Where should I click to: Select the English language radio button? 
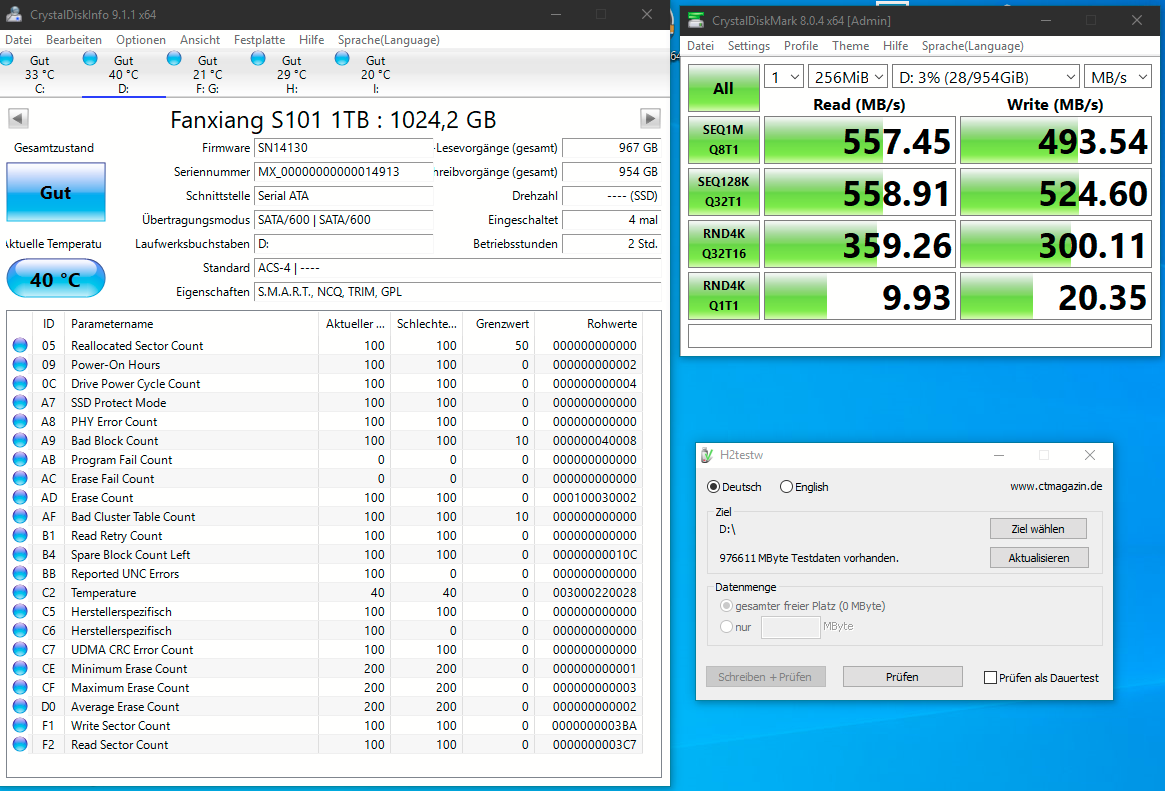786,487
